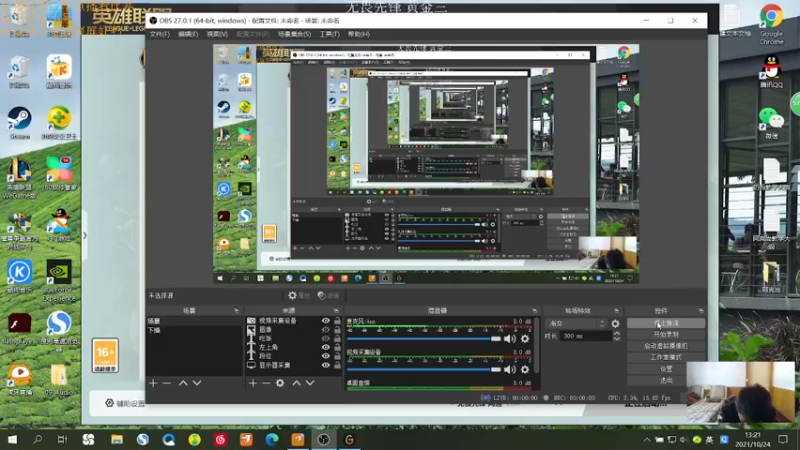Screen dimensions: 800x450
Task: Remove the selected scene with the minus icon
Action: 166,383
